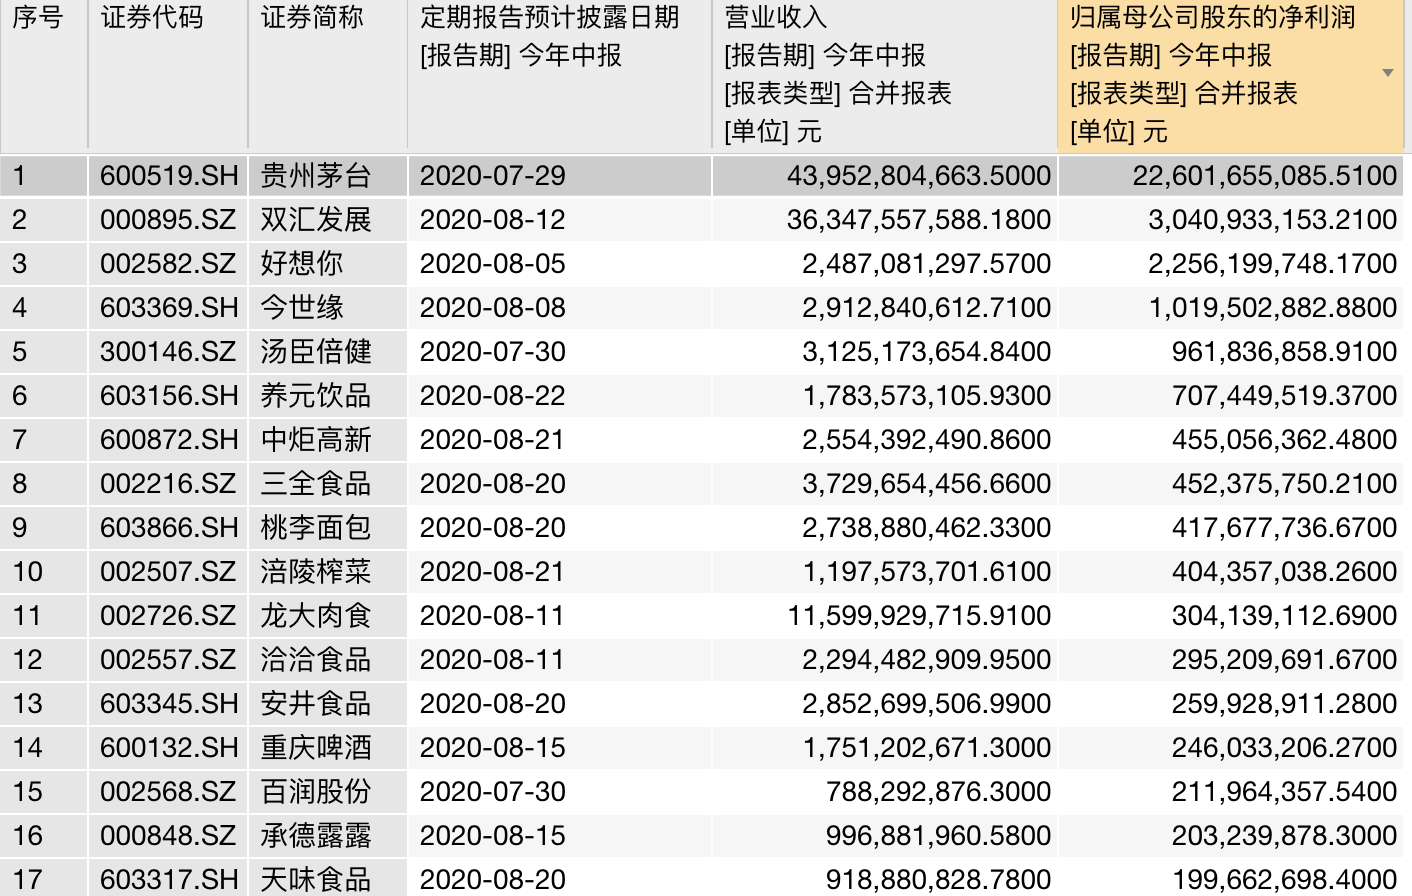Select revenue value 788,292,876.3000

point(939,792)
